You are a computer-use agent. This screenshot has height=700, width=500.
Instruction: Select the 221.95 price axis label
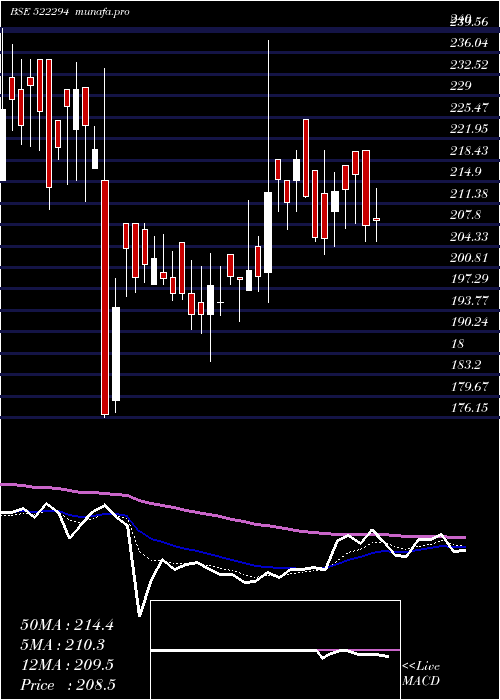(469, 129)
